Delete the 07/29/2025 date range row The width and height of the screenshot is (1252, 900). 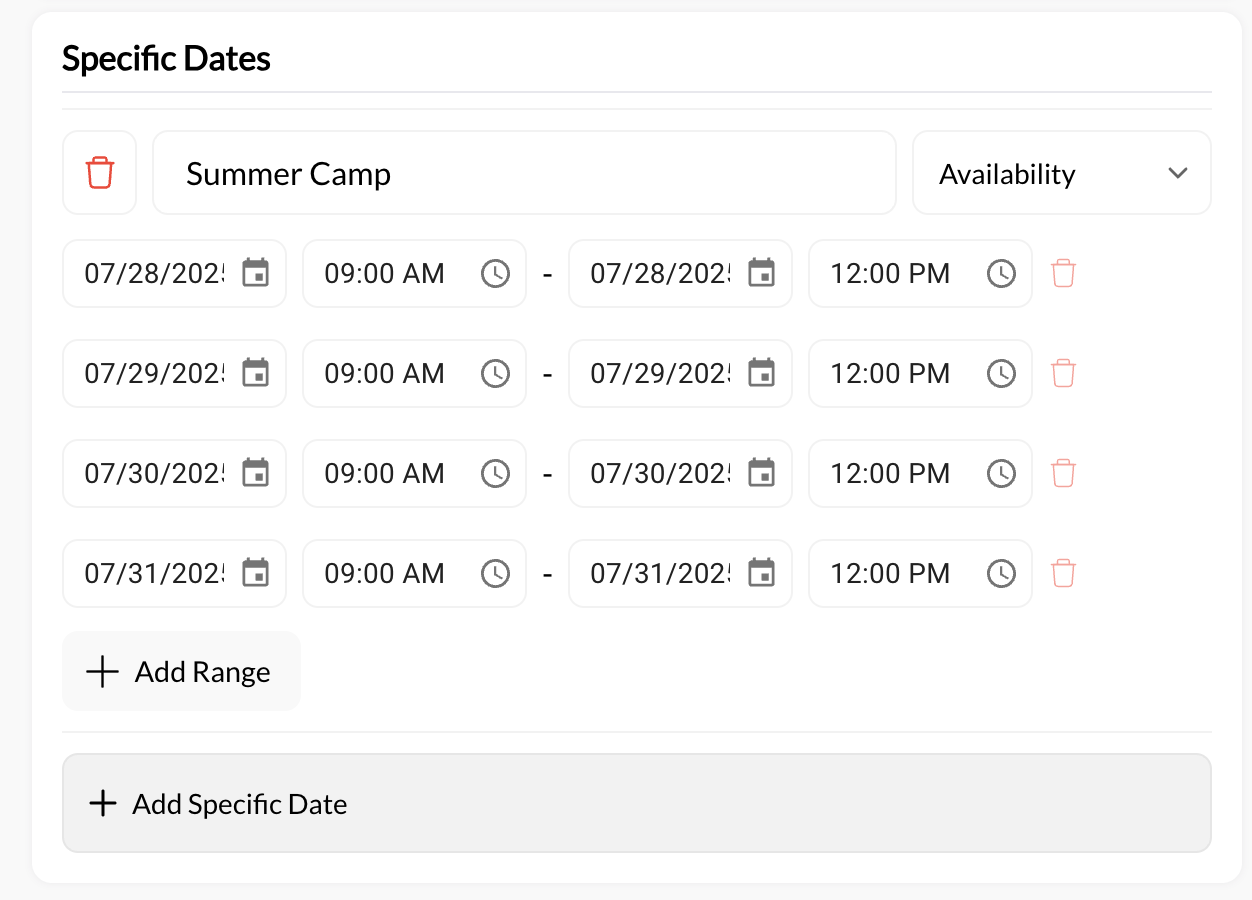(x=1063, y=373)
